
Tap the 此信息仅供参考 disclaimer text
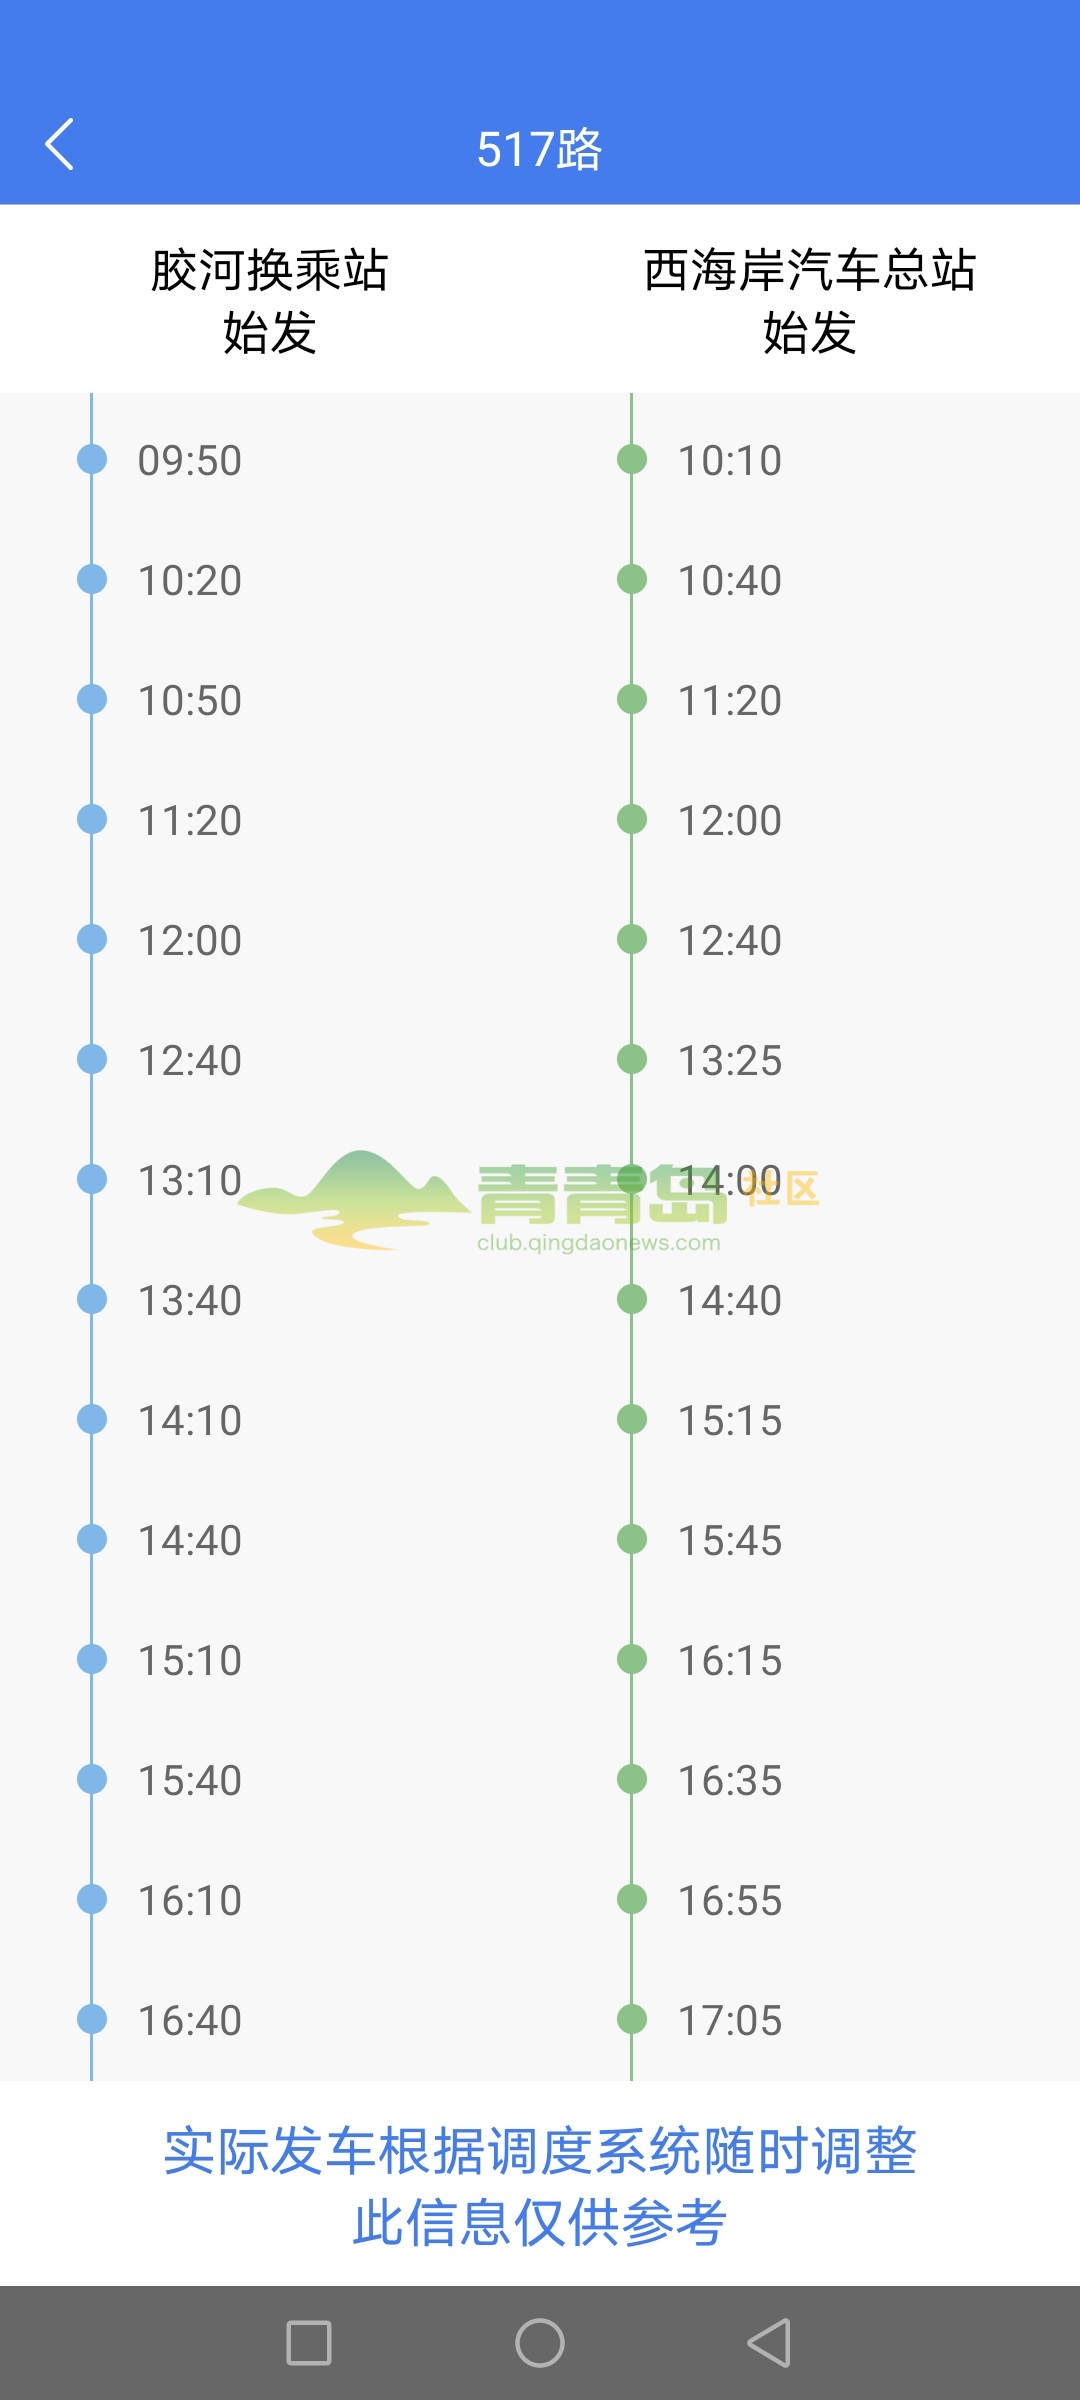pyautogui.click(x=540, y=2223)
